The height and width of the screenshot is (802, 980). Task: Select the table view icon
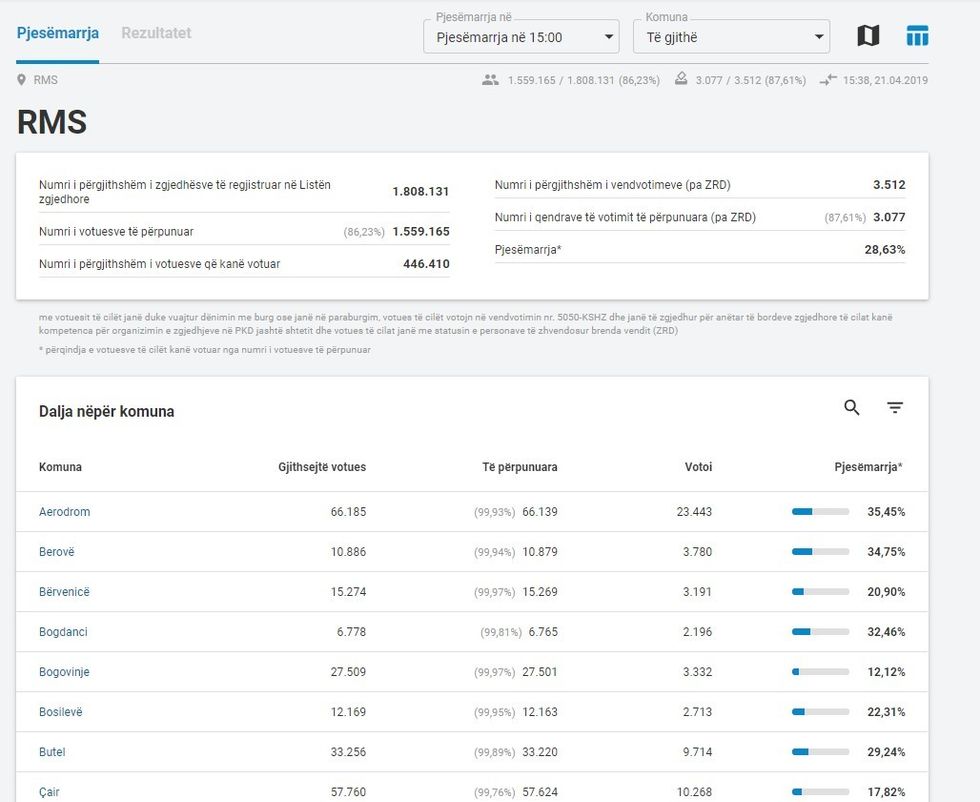point(917,36)
